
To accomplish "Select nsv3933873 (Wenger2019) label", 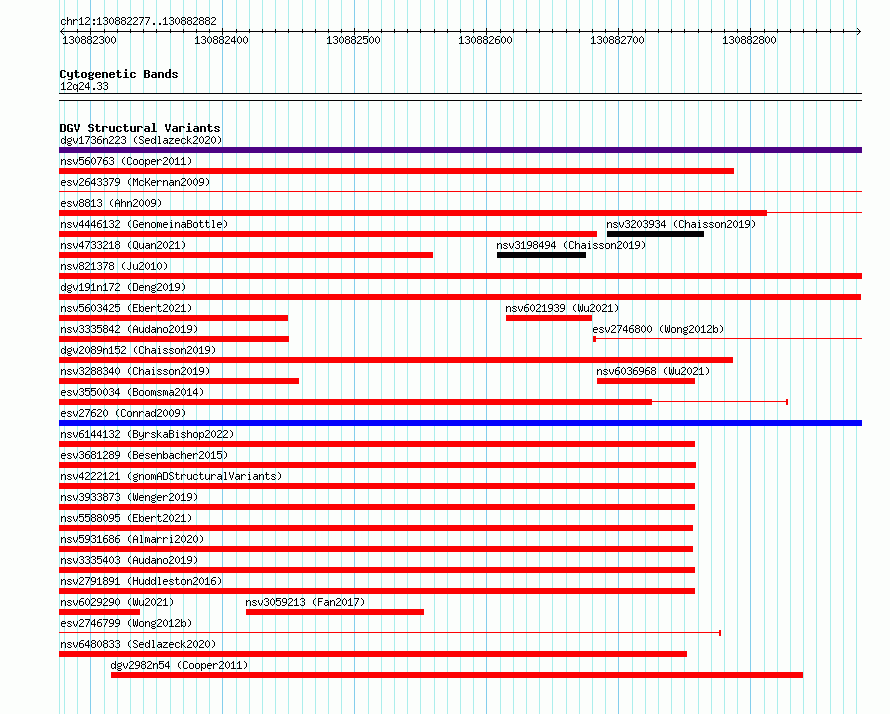I will click(x=129, y=497).
